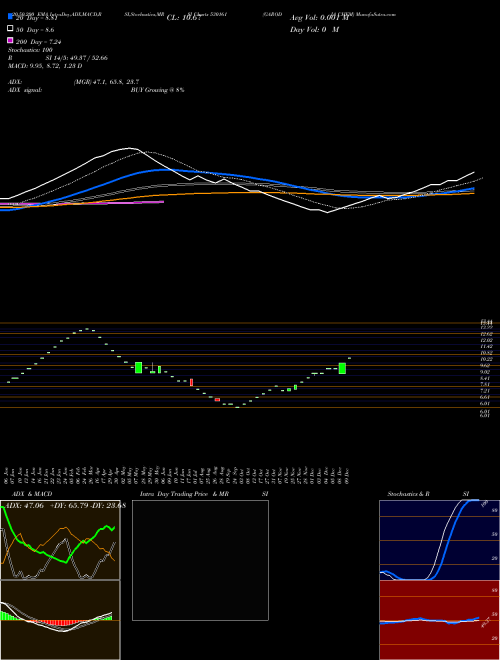The height and width of the screenshot is (660, 500).
Task: Select the '50 Day = 8.6' label
Action: pyautogui.click(x=35, y=30)
